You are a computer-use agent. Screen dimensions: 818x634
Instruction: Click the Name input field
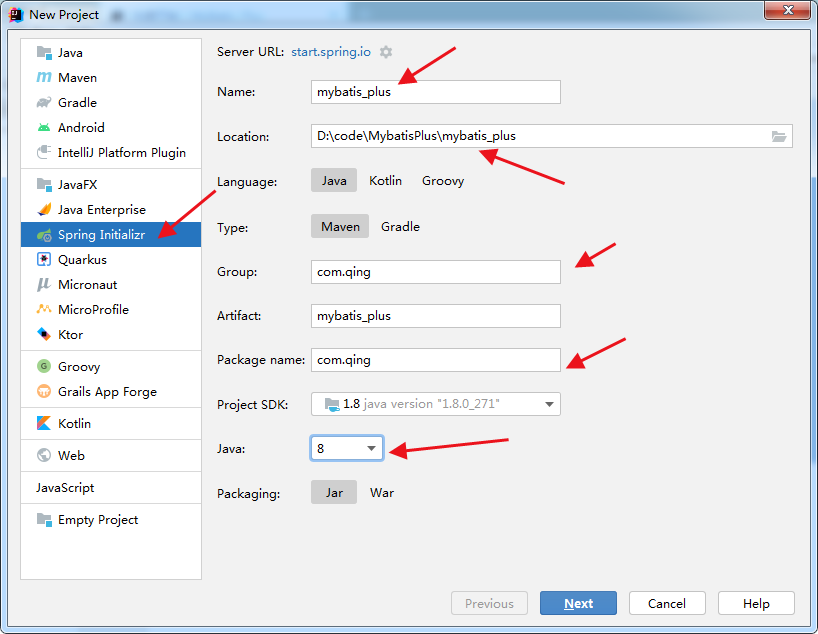pos(436,92)
